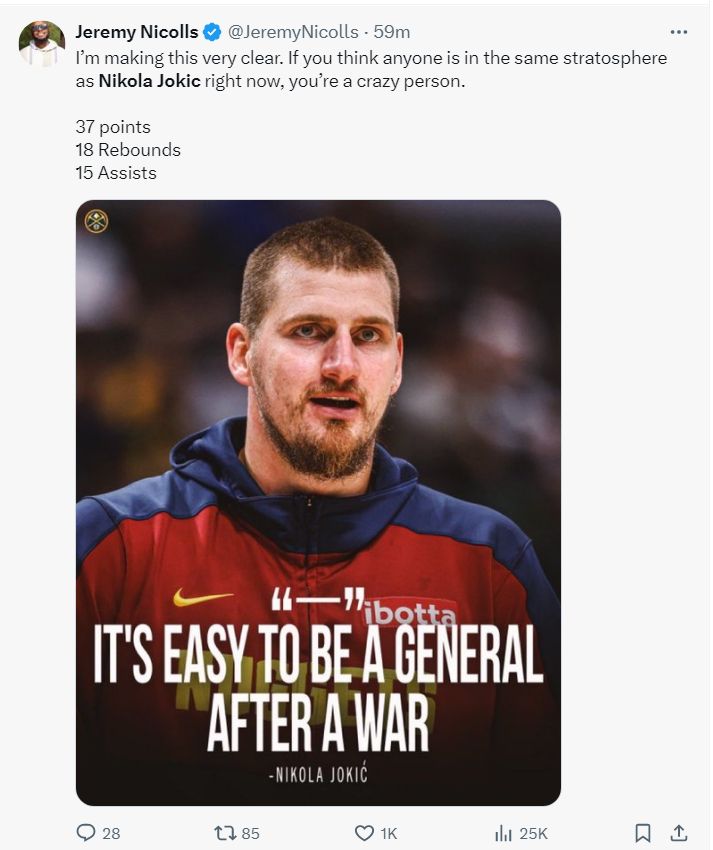Image resolution: width=713 pixels, height=850 pixels.
Task: Share the post with the upload arrow icon
Action: (x=679, y=832)
